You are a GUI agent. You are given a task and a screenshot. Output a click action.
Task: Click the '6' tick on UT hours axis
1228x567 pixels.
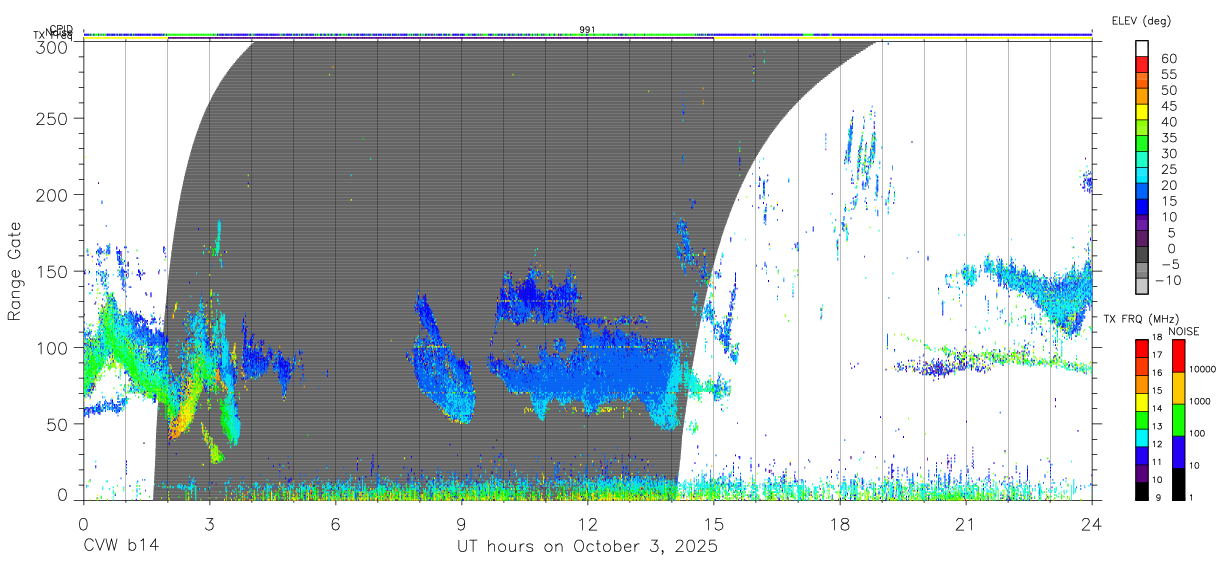335,523
